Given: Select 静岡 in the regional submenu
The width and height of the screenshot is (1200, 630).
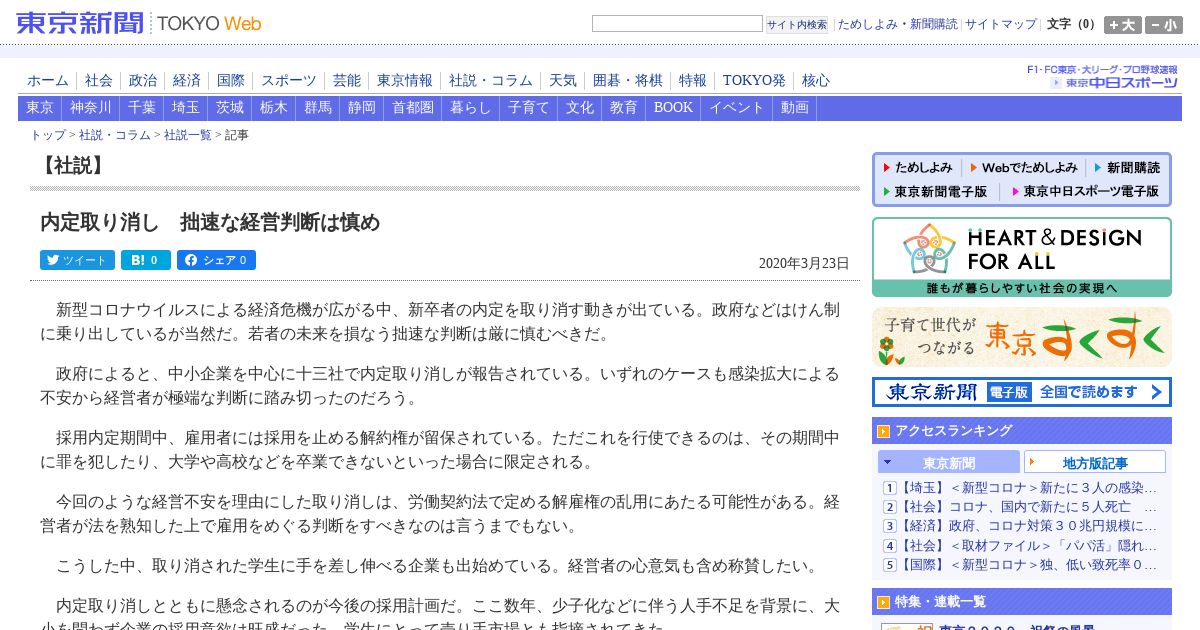Looking at the screenshot, I should click(362, 108).
